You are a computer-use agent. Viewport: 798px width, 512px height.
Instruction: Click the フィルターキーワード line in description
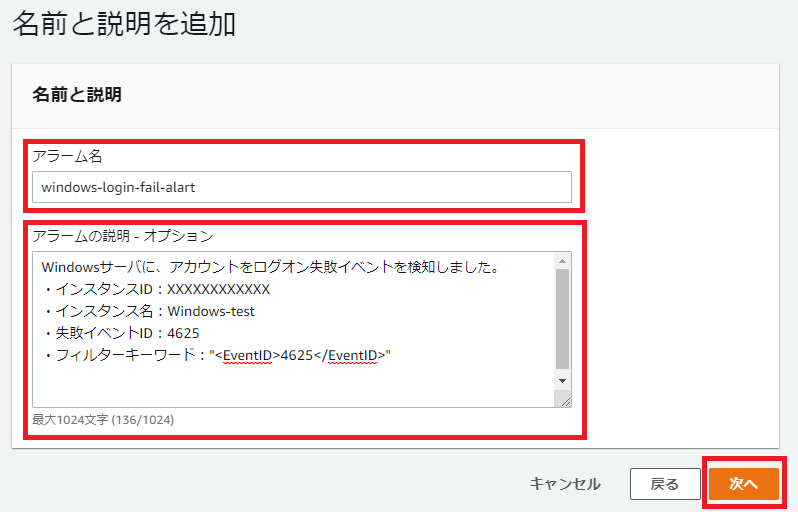[217, 355]
